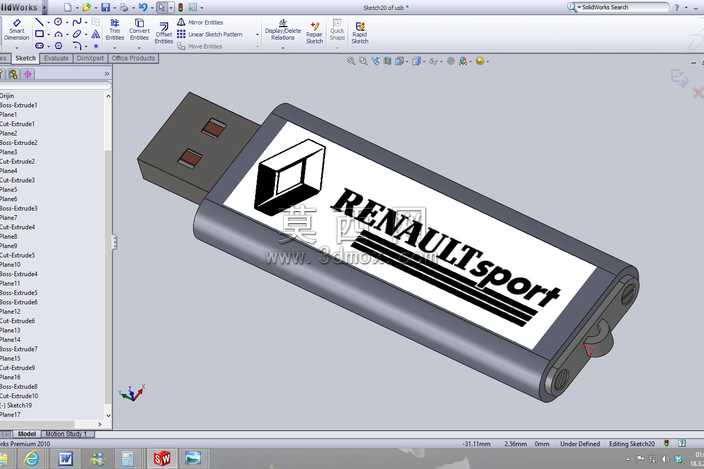The image size is (704, 469).
Task: Select the Point sketch tool
Action: tap(96, 46)
